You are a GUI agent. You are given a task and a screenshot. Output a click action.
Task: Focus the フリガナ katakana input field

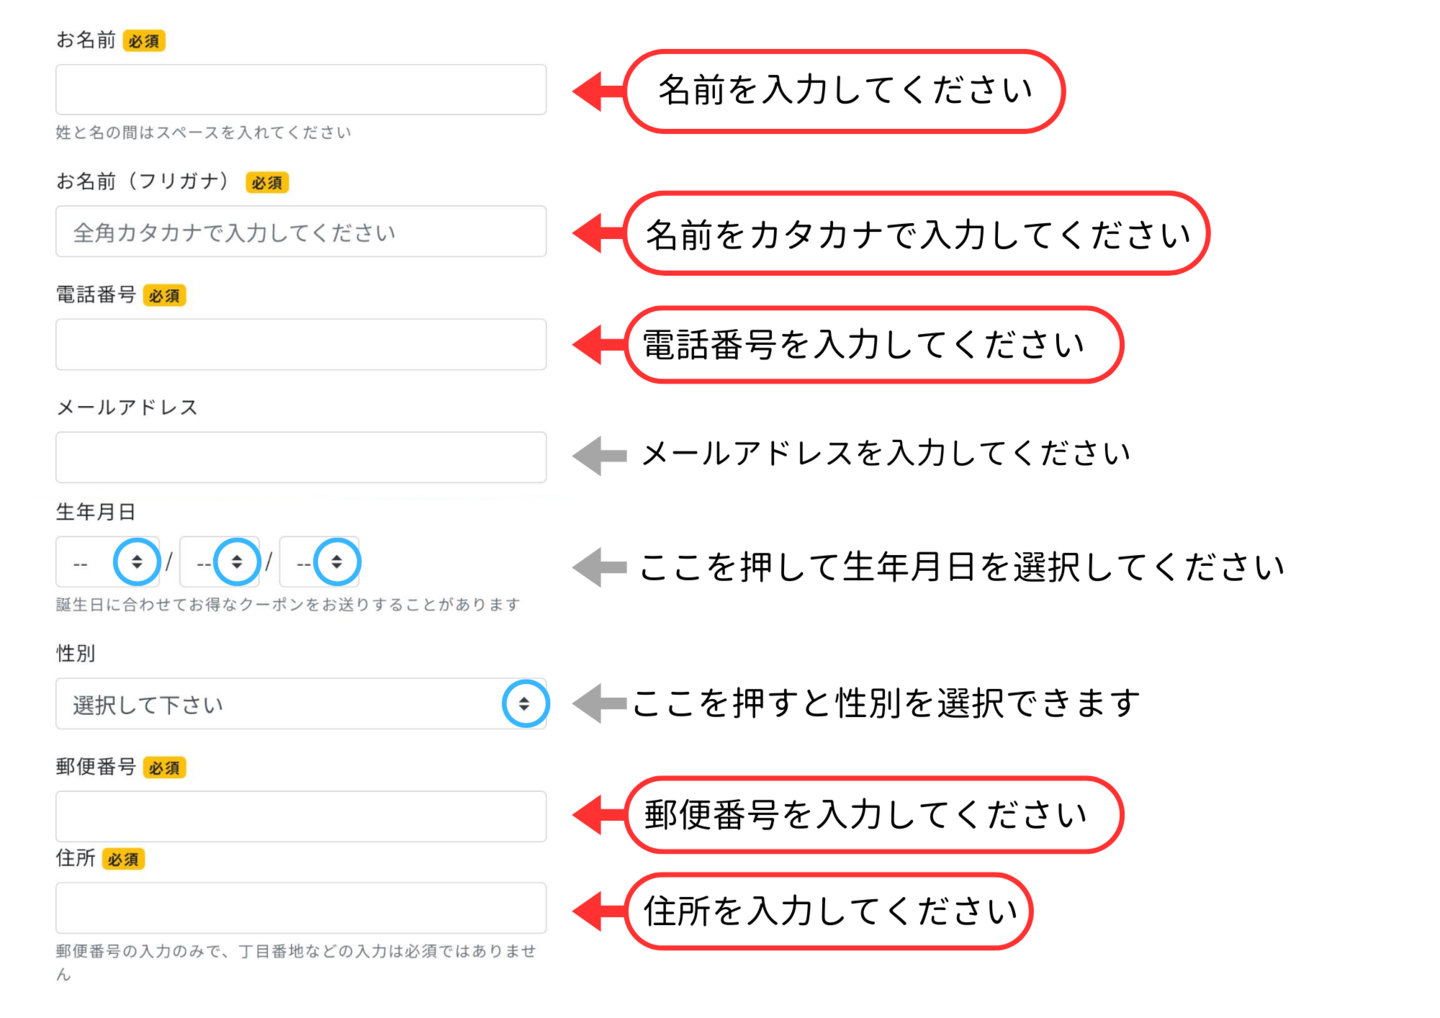pos(300,232)
